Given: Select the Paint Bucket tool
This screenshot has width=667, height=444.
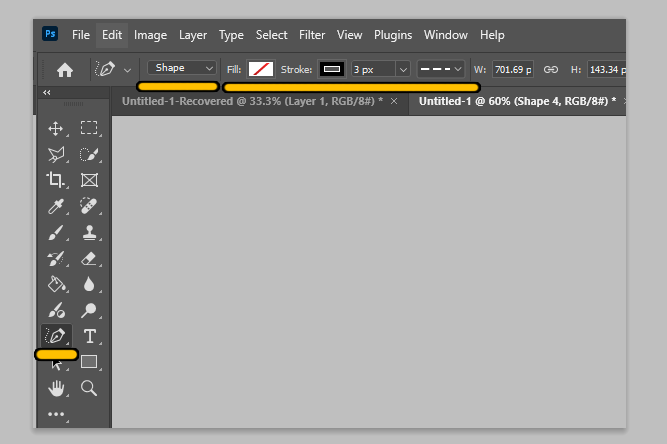Looking at the screenshot, I should (56, 285).
